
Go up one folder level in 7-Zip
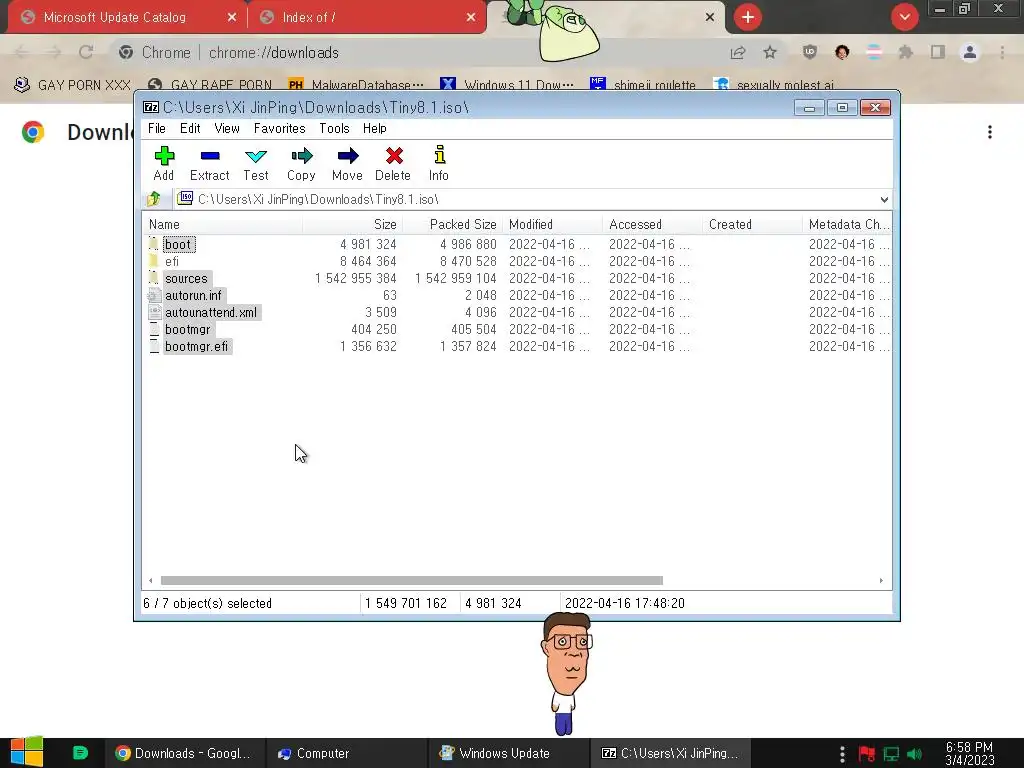tap(154, 199)
